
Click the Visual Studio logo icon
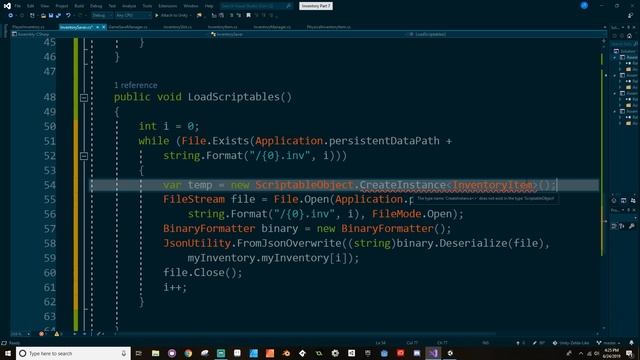(7, 6)
